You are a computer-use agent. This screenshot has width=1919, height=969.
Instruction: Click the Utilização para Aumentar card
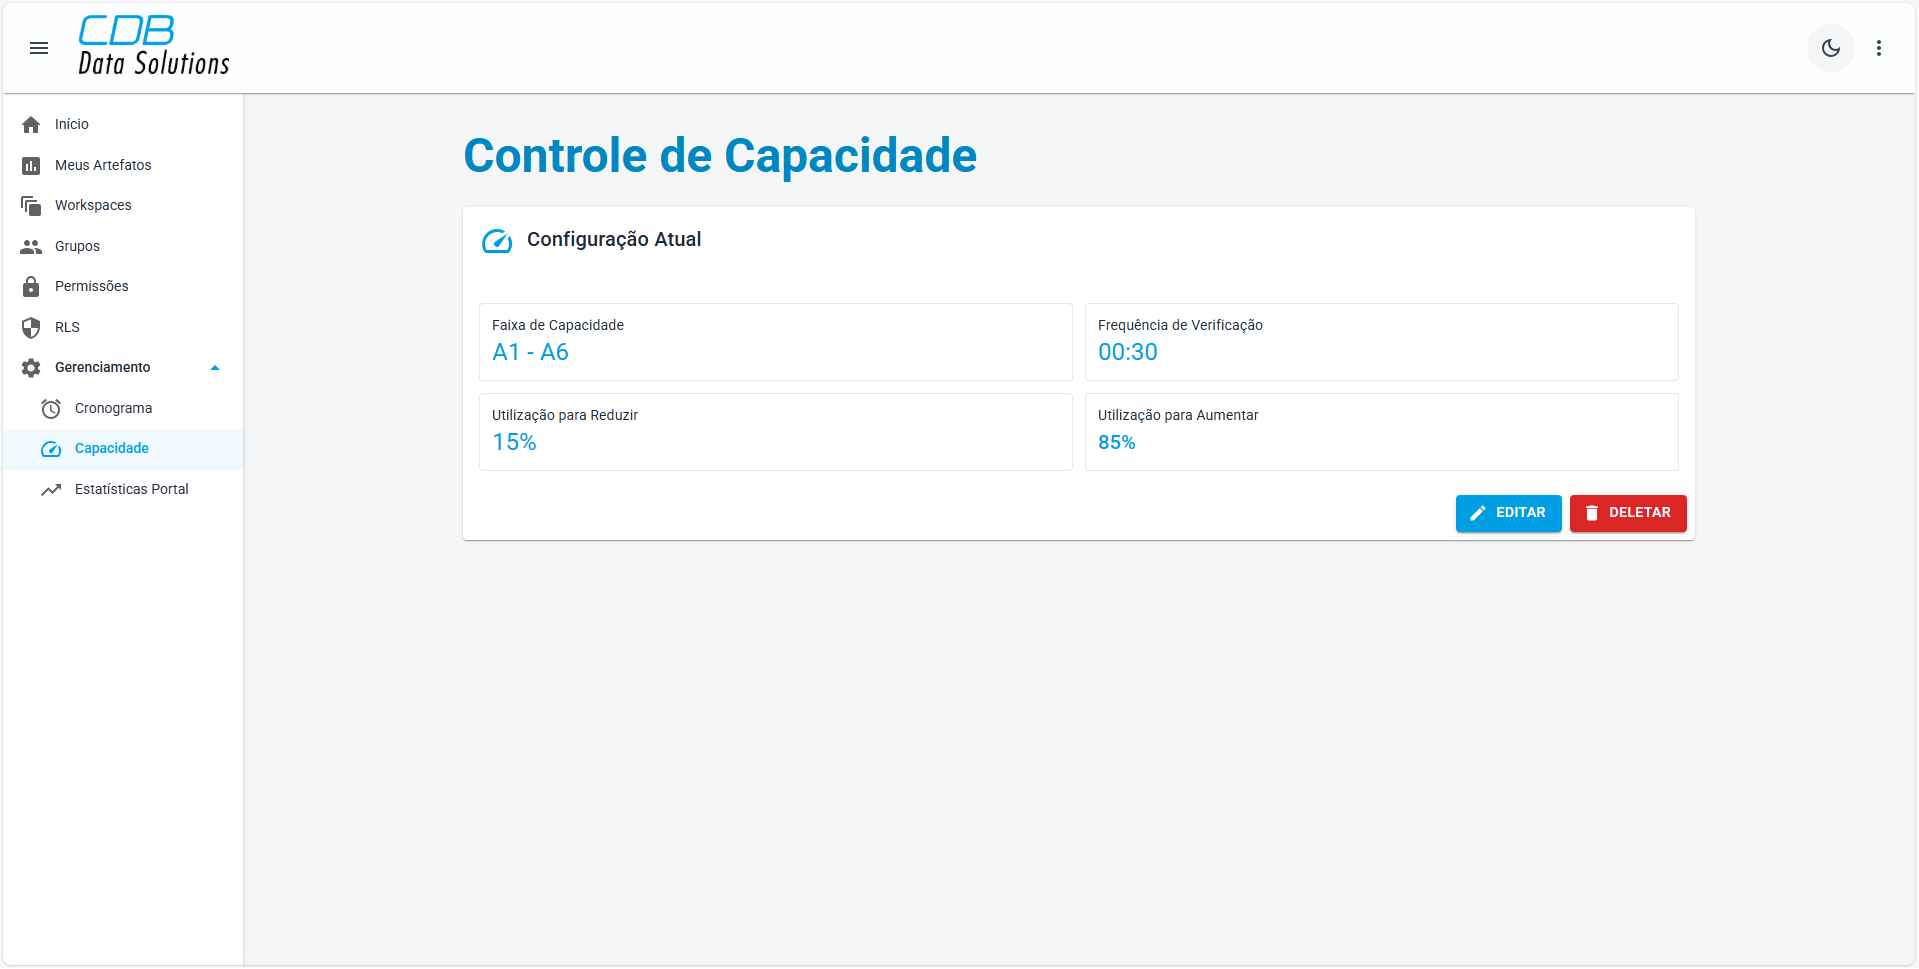click(1381, 432)
